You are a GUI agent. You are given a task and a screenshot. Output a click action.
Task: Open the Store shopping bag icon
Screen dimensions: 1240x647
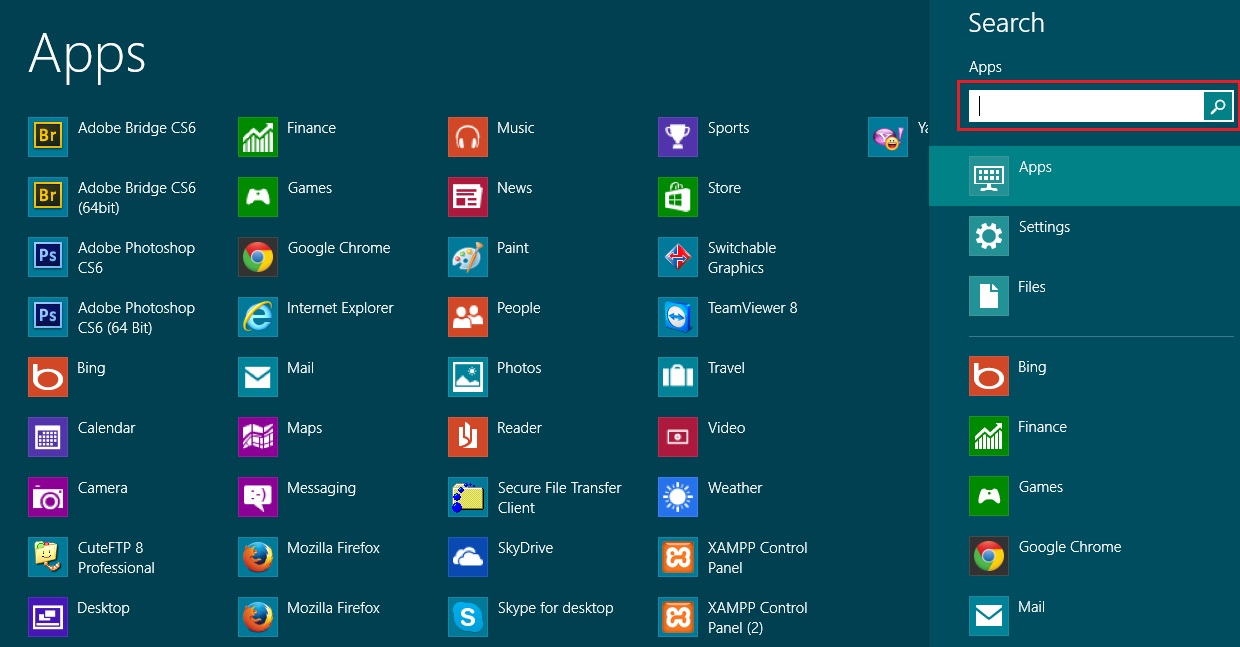tap(678, 197)
